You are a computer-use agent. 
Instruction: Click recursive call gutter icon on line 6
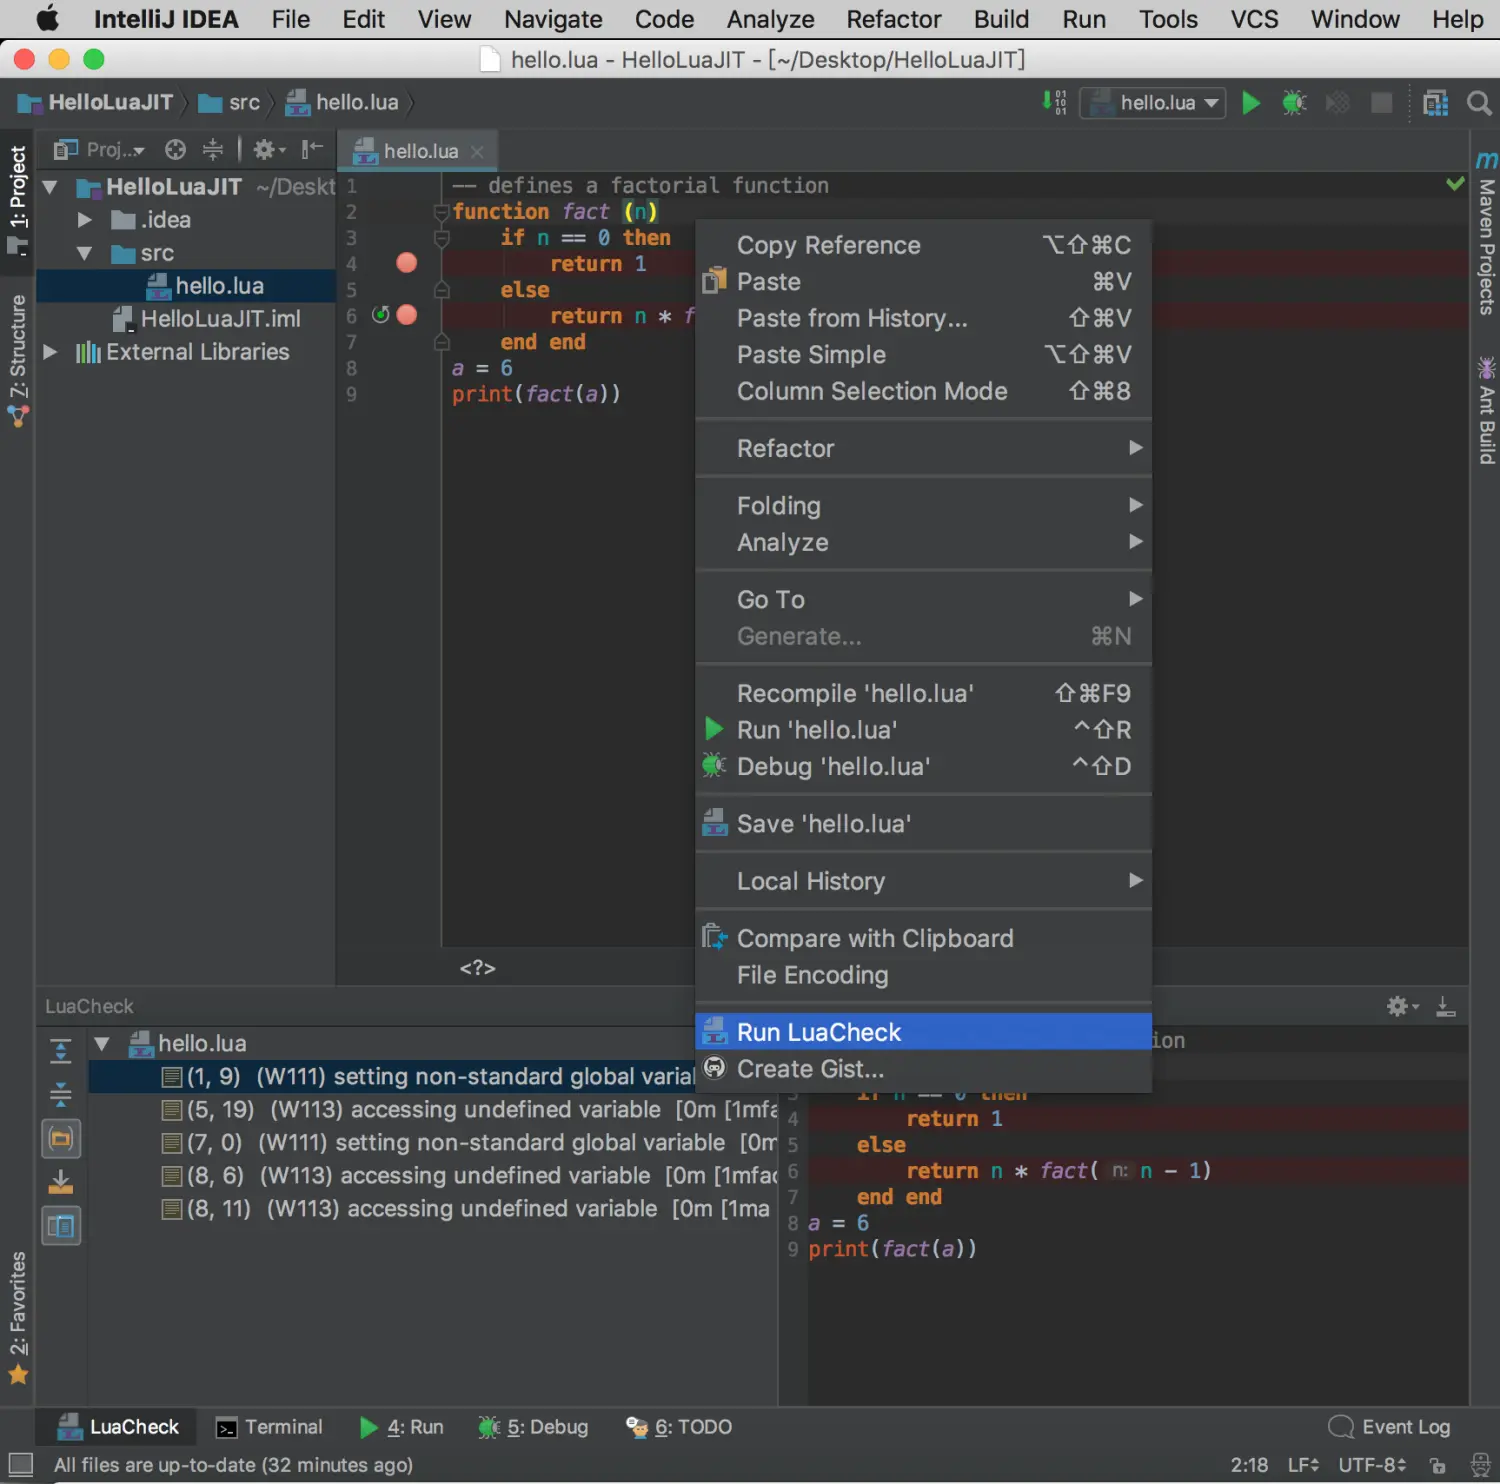[x=381, y=315]
